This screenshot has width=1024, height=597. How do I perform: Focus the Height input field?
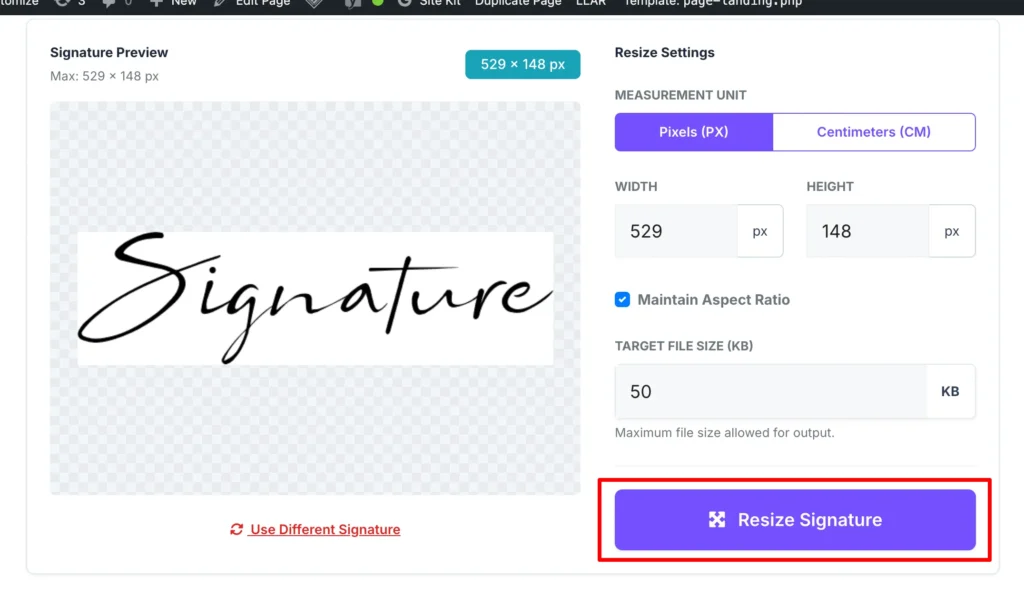(x=867, y=231)
